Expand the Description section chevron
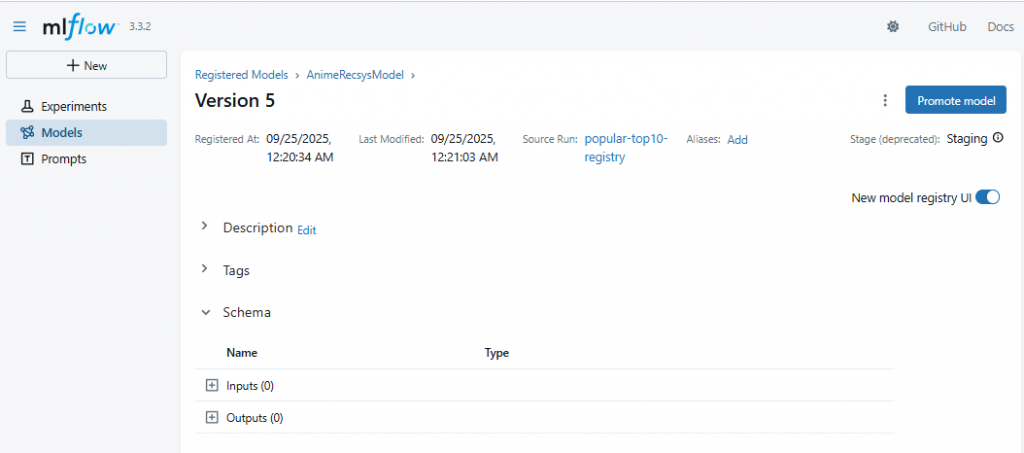Viewport: 1024px width, 453px height. click(205, 226)
